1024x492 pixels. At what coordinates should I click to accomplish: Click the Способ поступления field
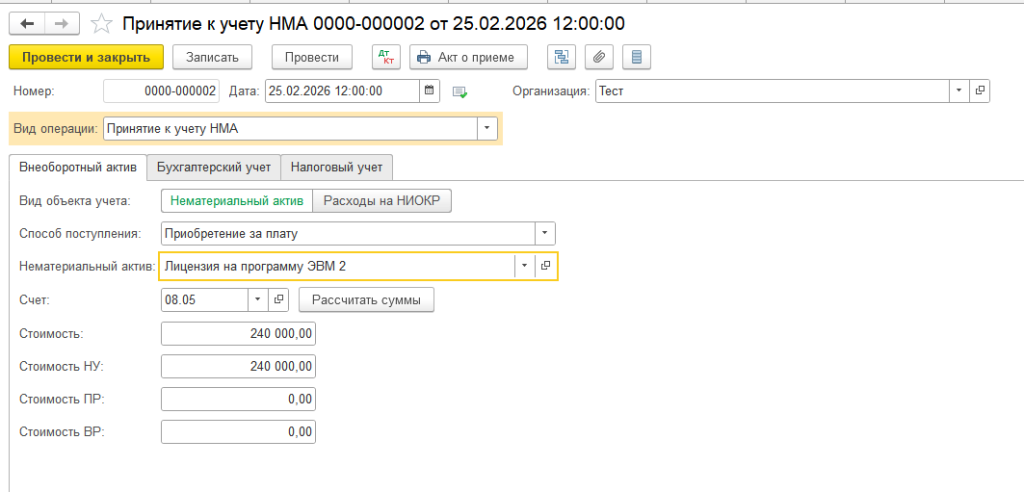click(x=348, y=233)
